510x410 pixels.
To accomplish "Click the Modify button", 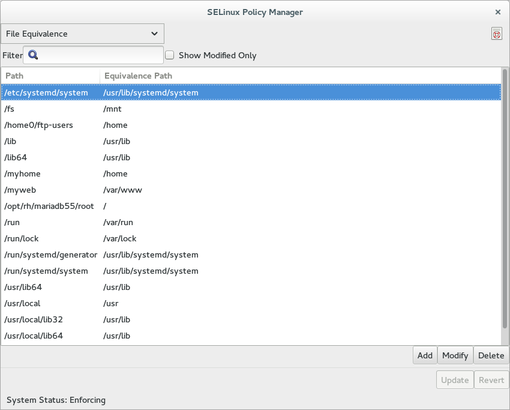I will [x=455, y=356].
